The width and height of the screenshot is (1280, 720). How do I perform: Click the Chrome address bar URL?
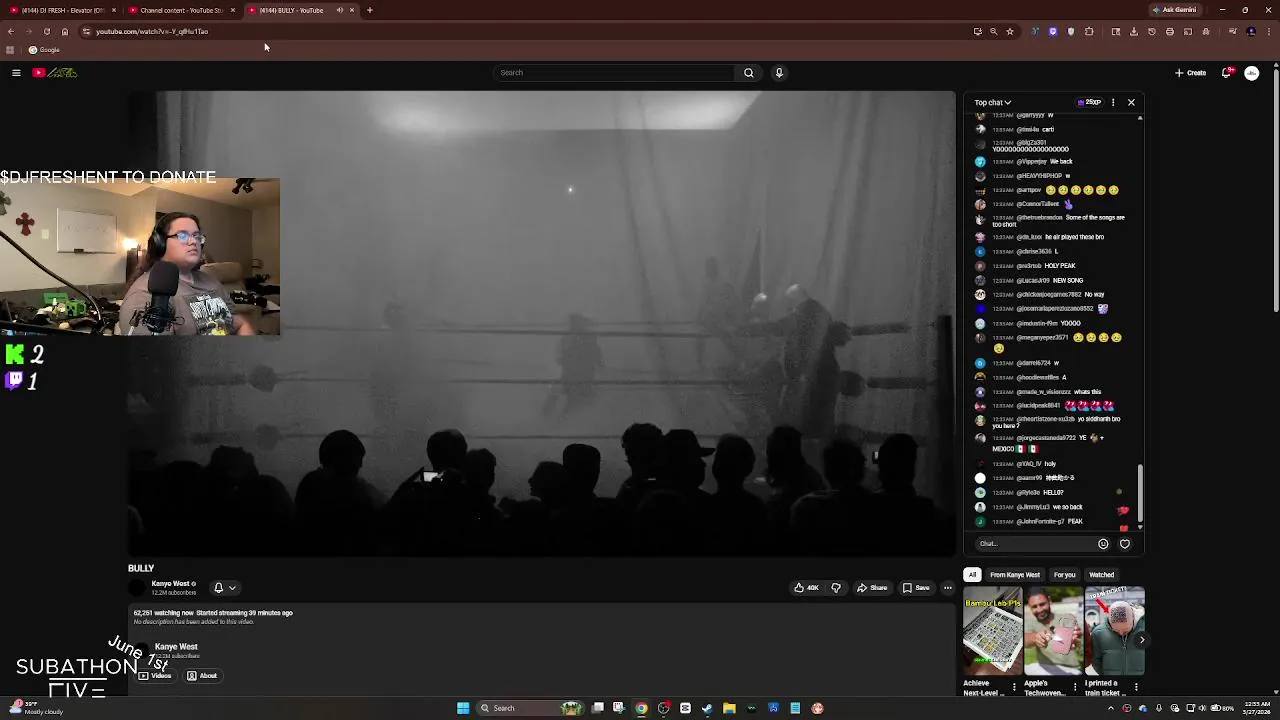(152, 31)
